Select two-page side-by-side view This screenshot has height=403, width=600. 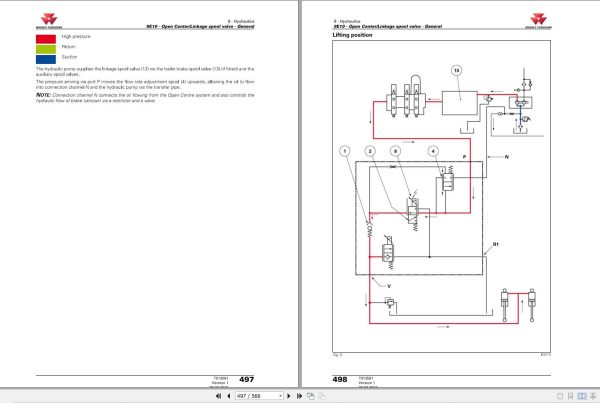click(582, 396)
